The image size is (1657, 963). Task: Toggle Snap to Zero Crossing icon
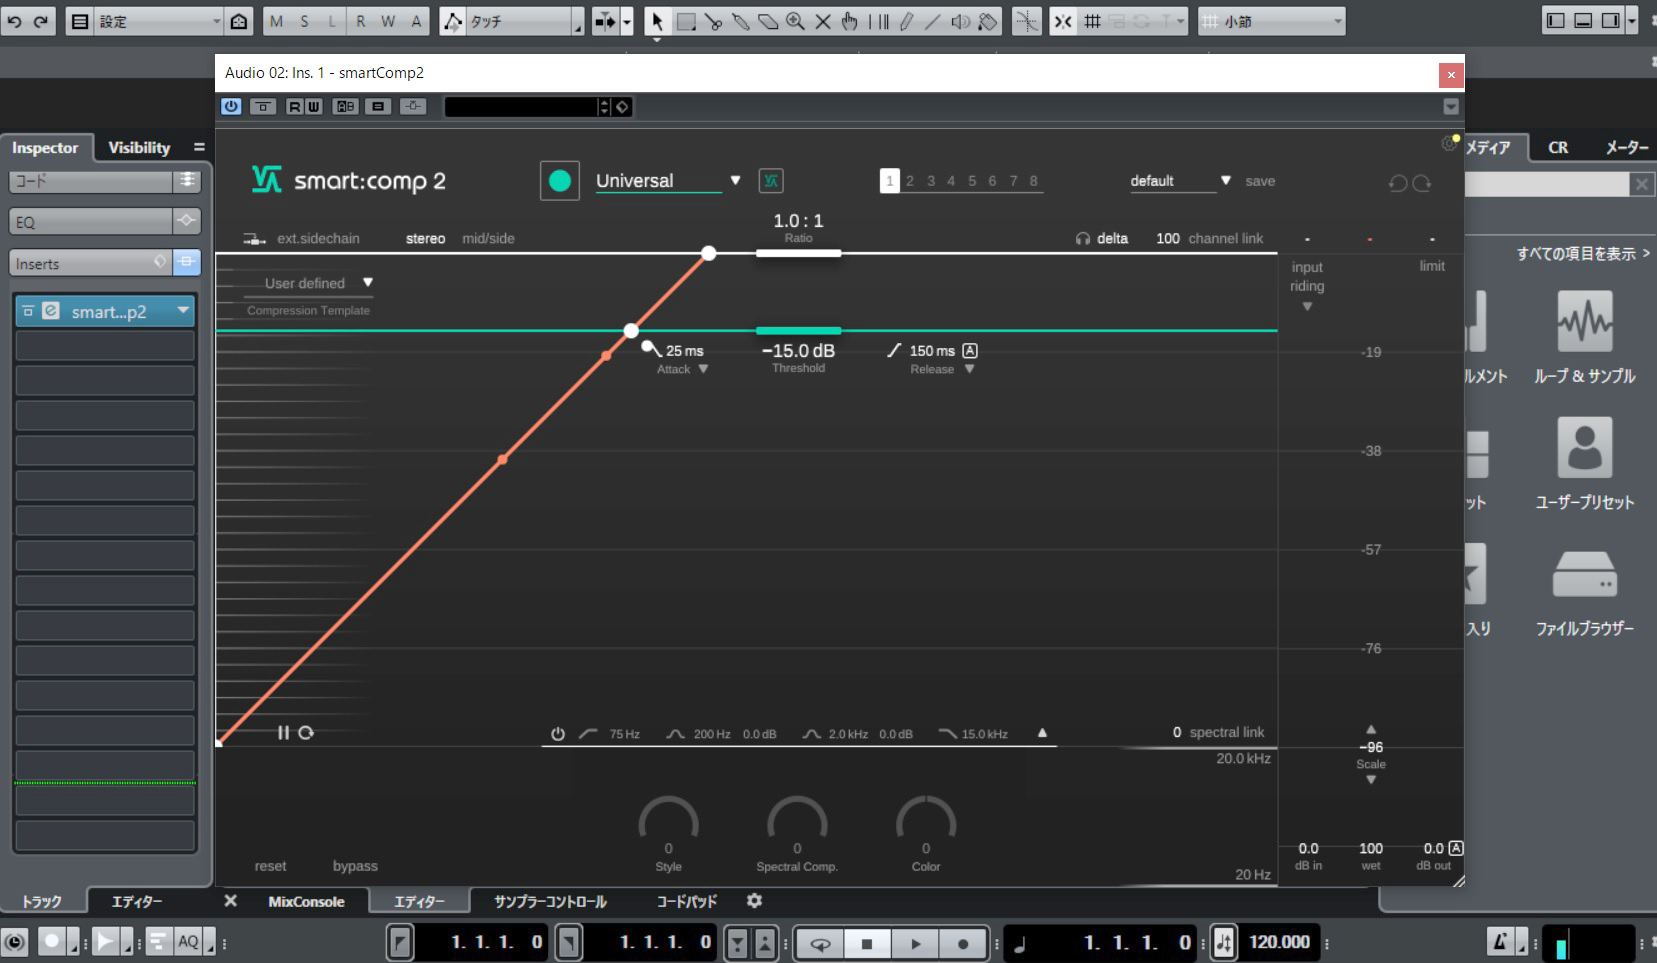click(1026, 21)
